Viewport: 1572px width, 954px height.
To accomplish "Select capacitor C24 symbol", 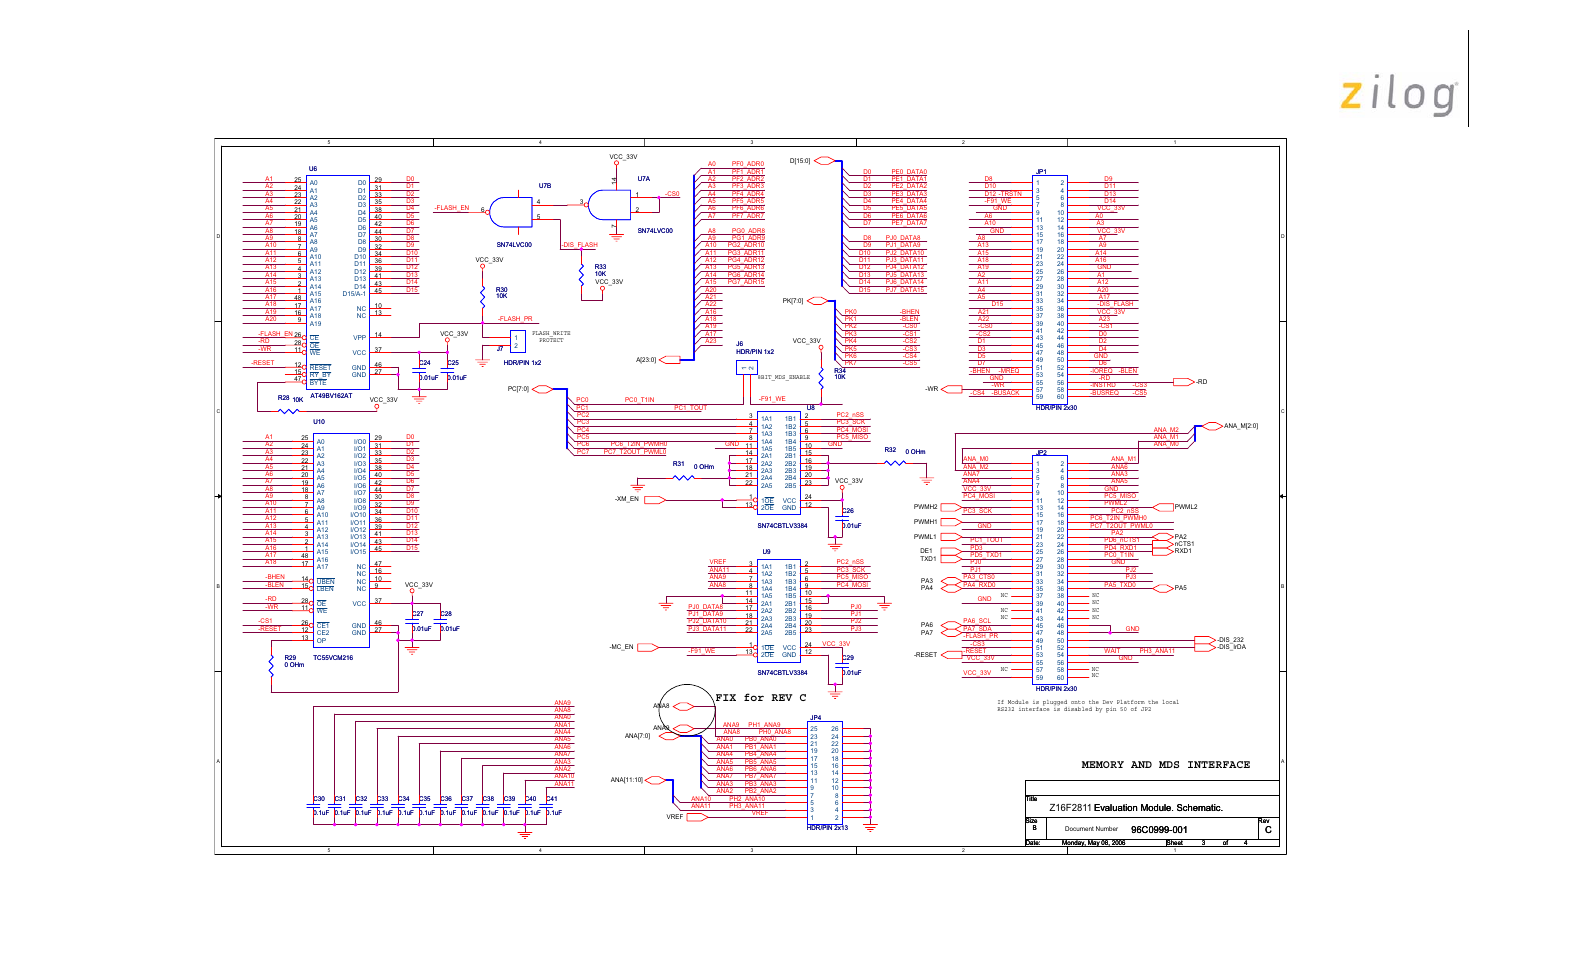I will pos(419,371).
